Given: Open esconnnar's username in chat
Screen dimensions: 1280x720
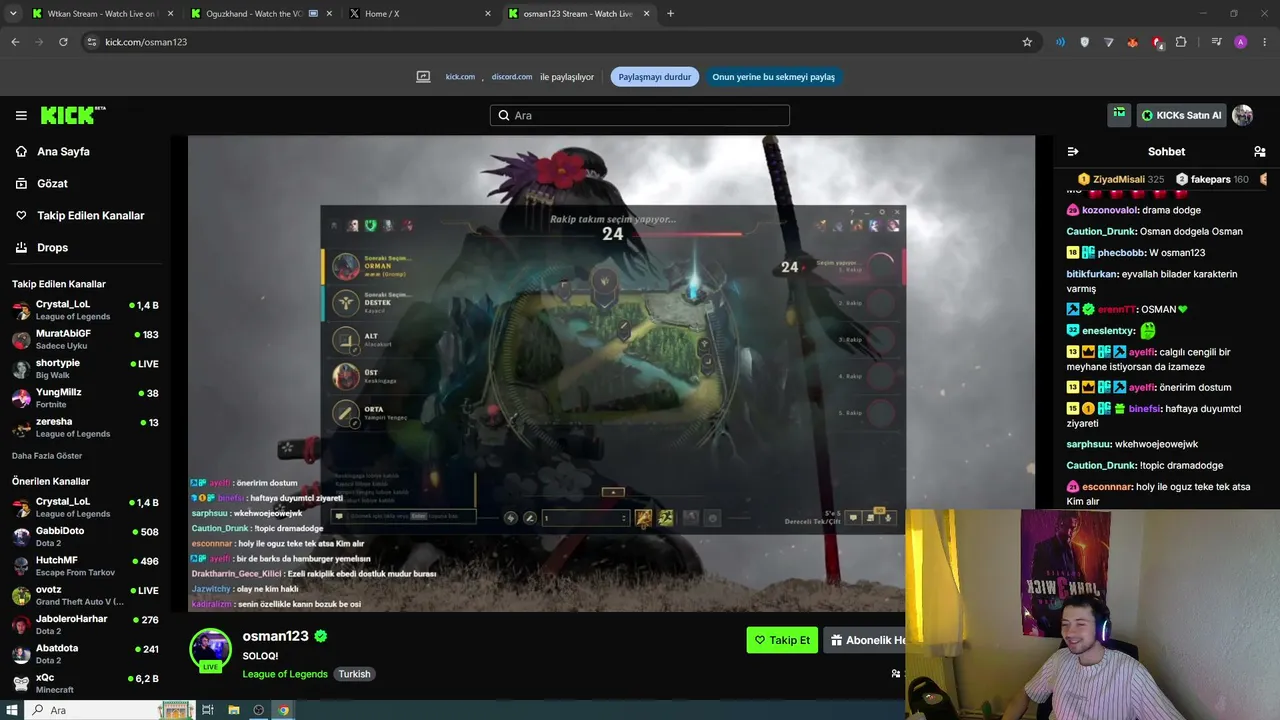Looking at the screenshot, I should (1107, 487).
